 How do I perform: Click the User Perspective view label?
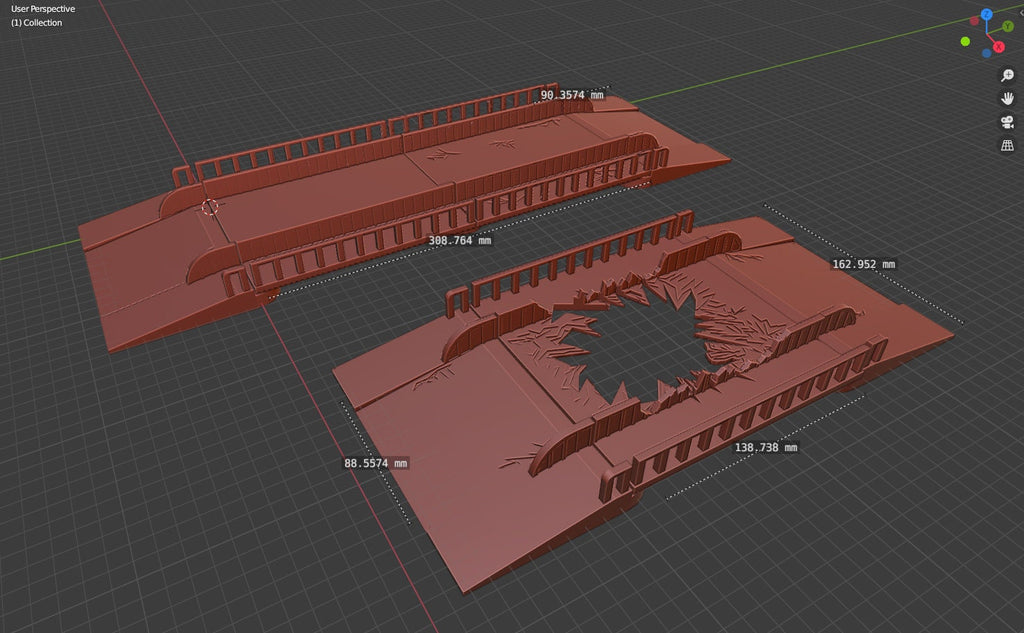[43, 9]
